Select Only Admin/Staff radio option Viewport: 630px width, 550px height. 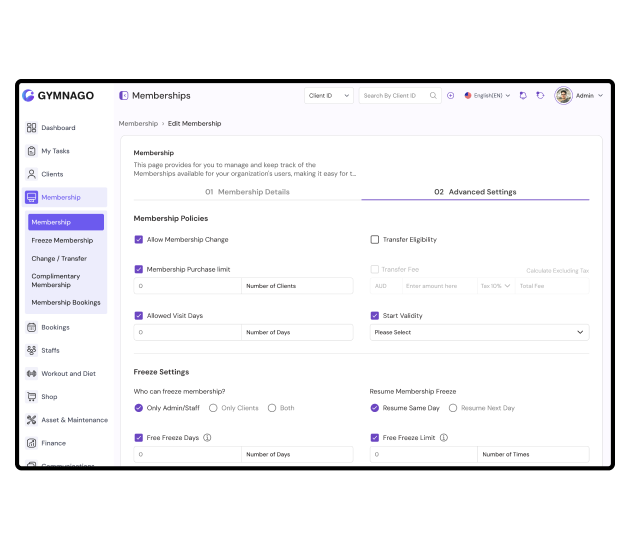coord(139,408)
